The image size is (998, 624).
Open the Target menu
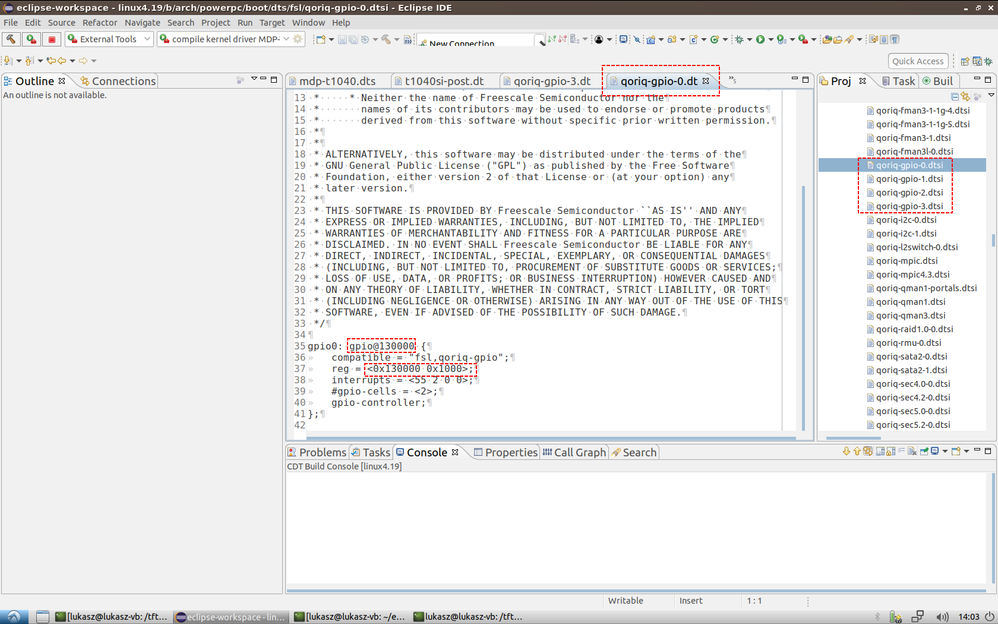coord(272,22)
